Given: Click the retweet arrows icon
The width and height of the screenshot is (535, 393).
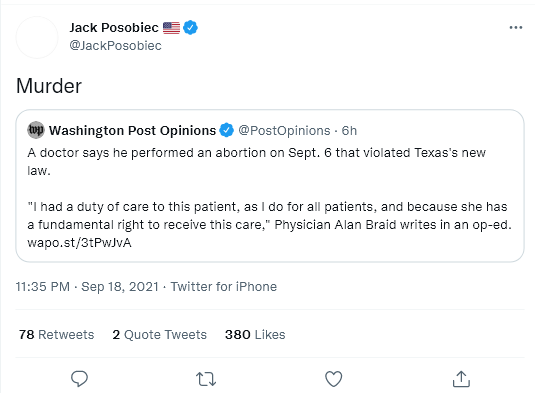Looking at the screenshot, I should tap(206, 379).
